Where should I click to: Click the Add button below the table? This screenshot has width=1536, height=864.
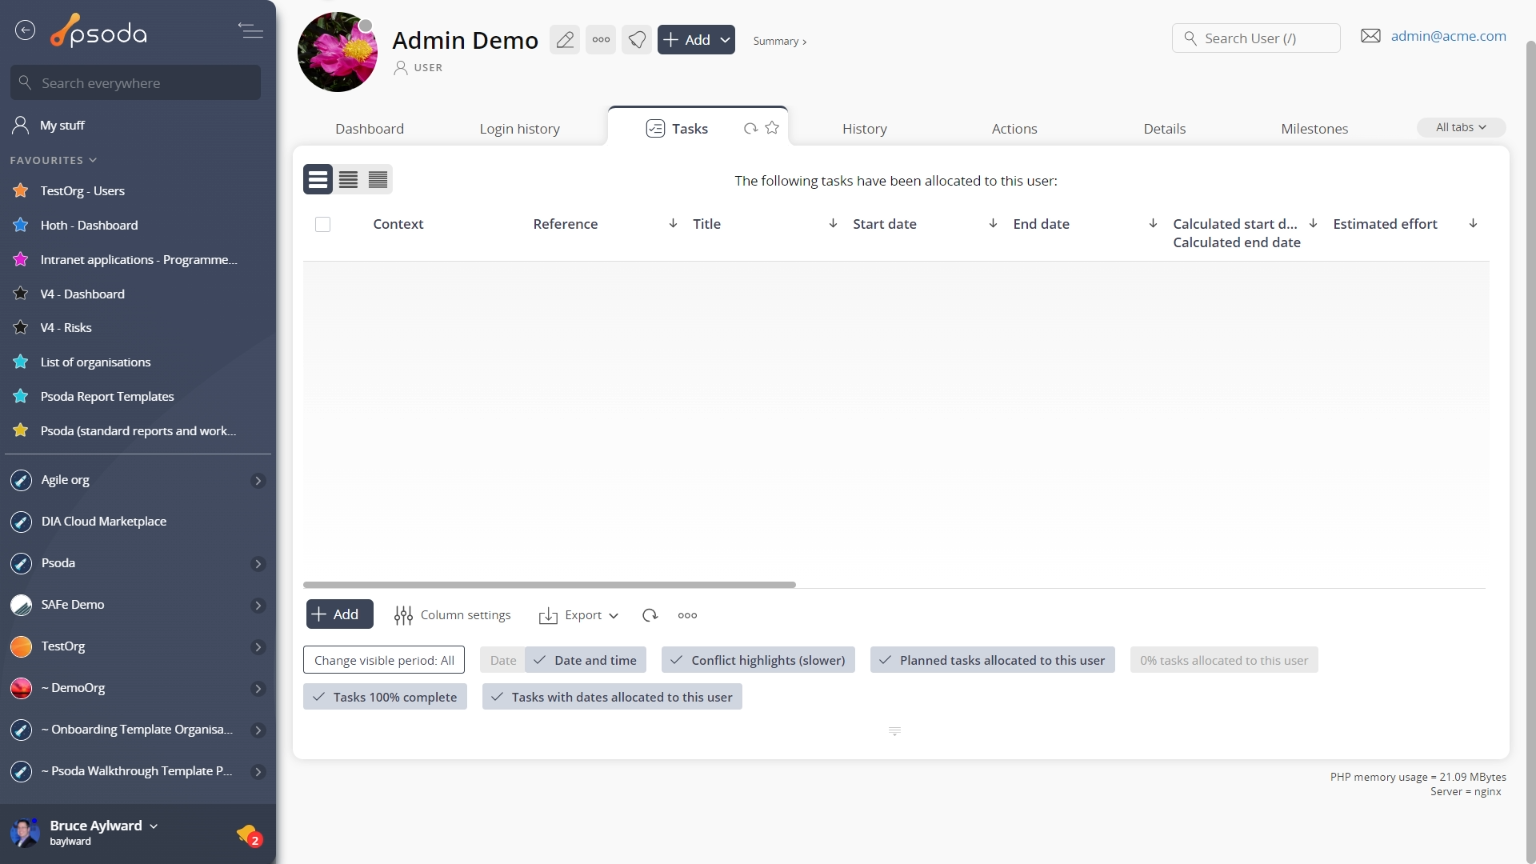point(339,614)
